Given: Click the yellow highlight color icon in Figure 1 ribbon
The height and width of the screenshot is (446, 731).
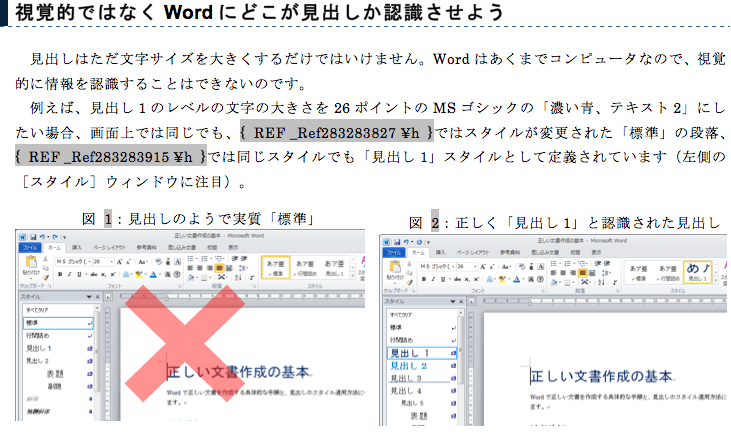Looking at the screenshot, I should tap(139, 274).
